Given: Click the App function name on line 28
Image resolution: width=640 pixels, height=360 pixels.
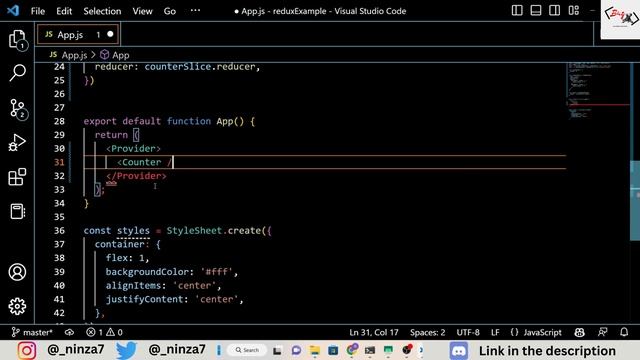Looking at the screenshot, I should (x=224, y=121).
